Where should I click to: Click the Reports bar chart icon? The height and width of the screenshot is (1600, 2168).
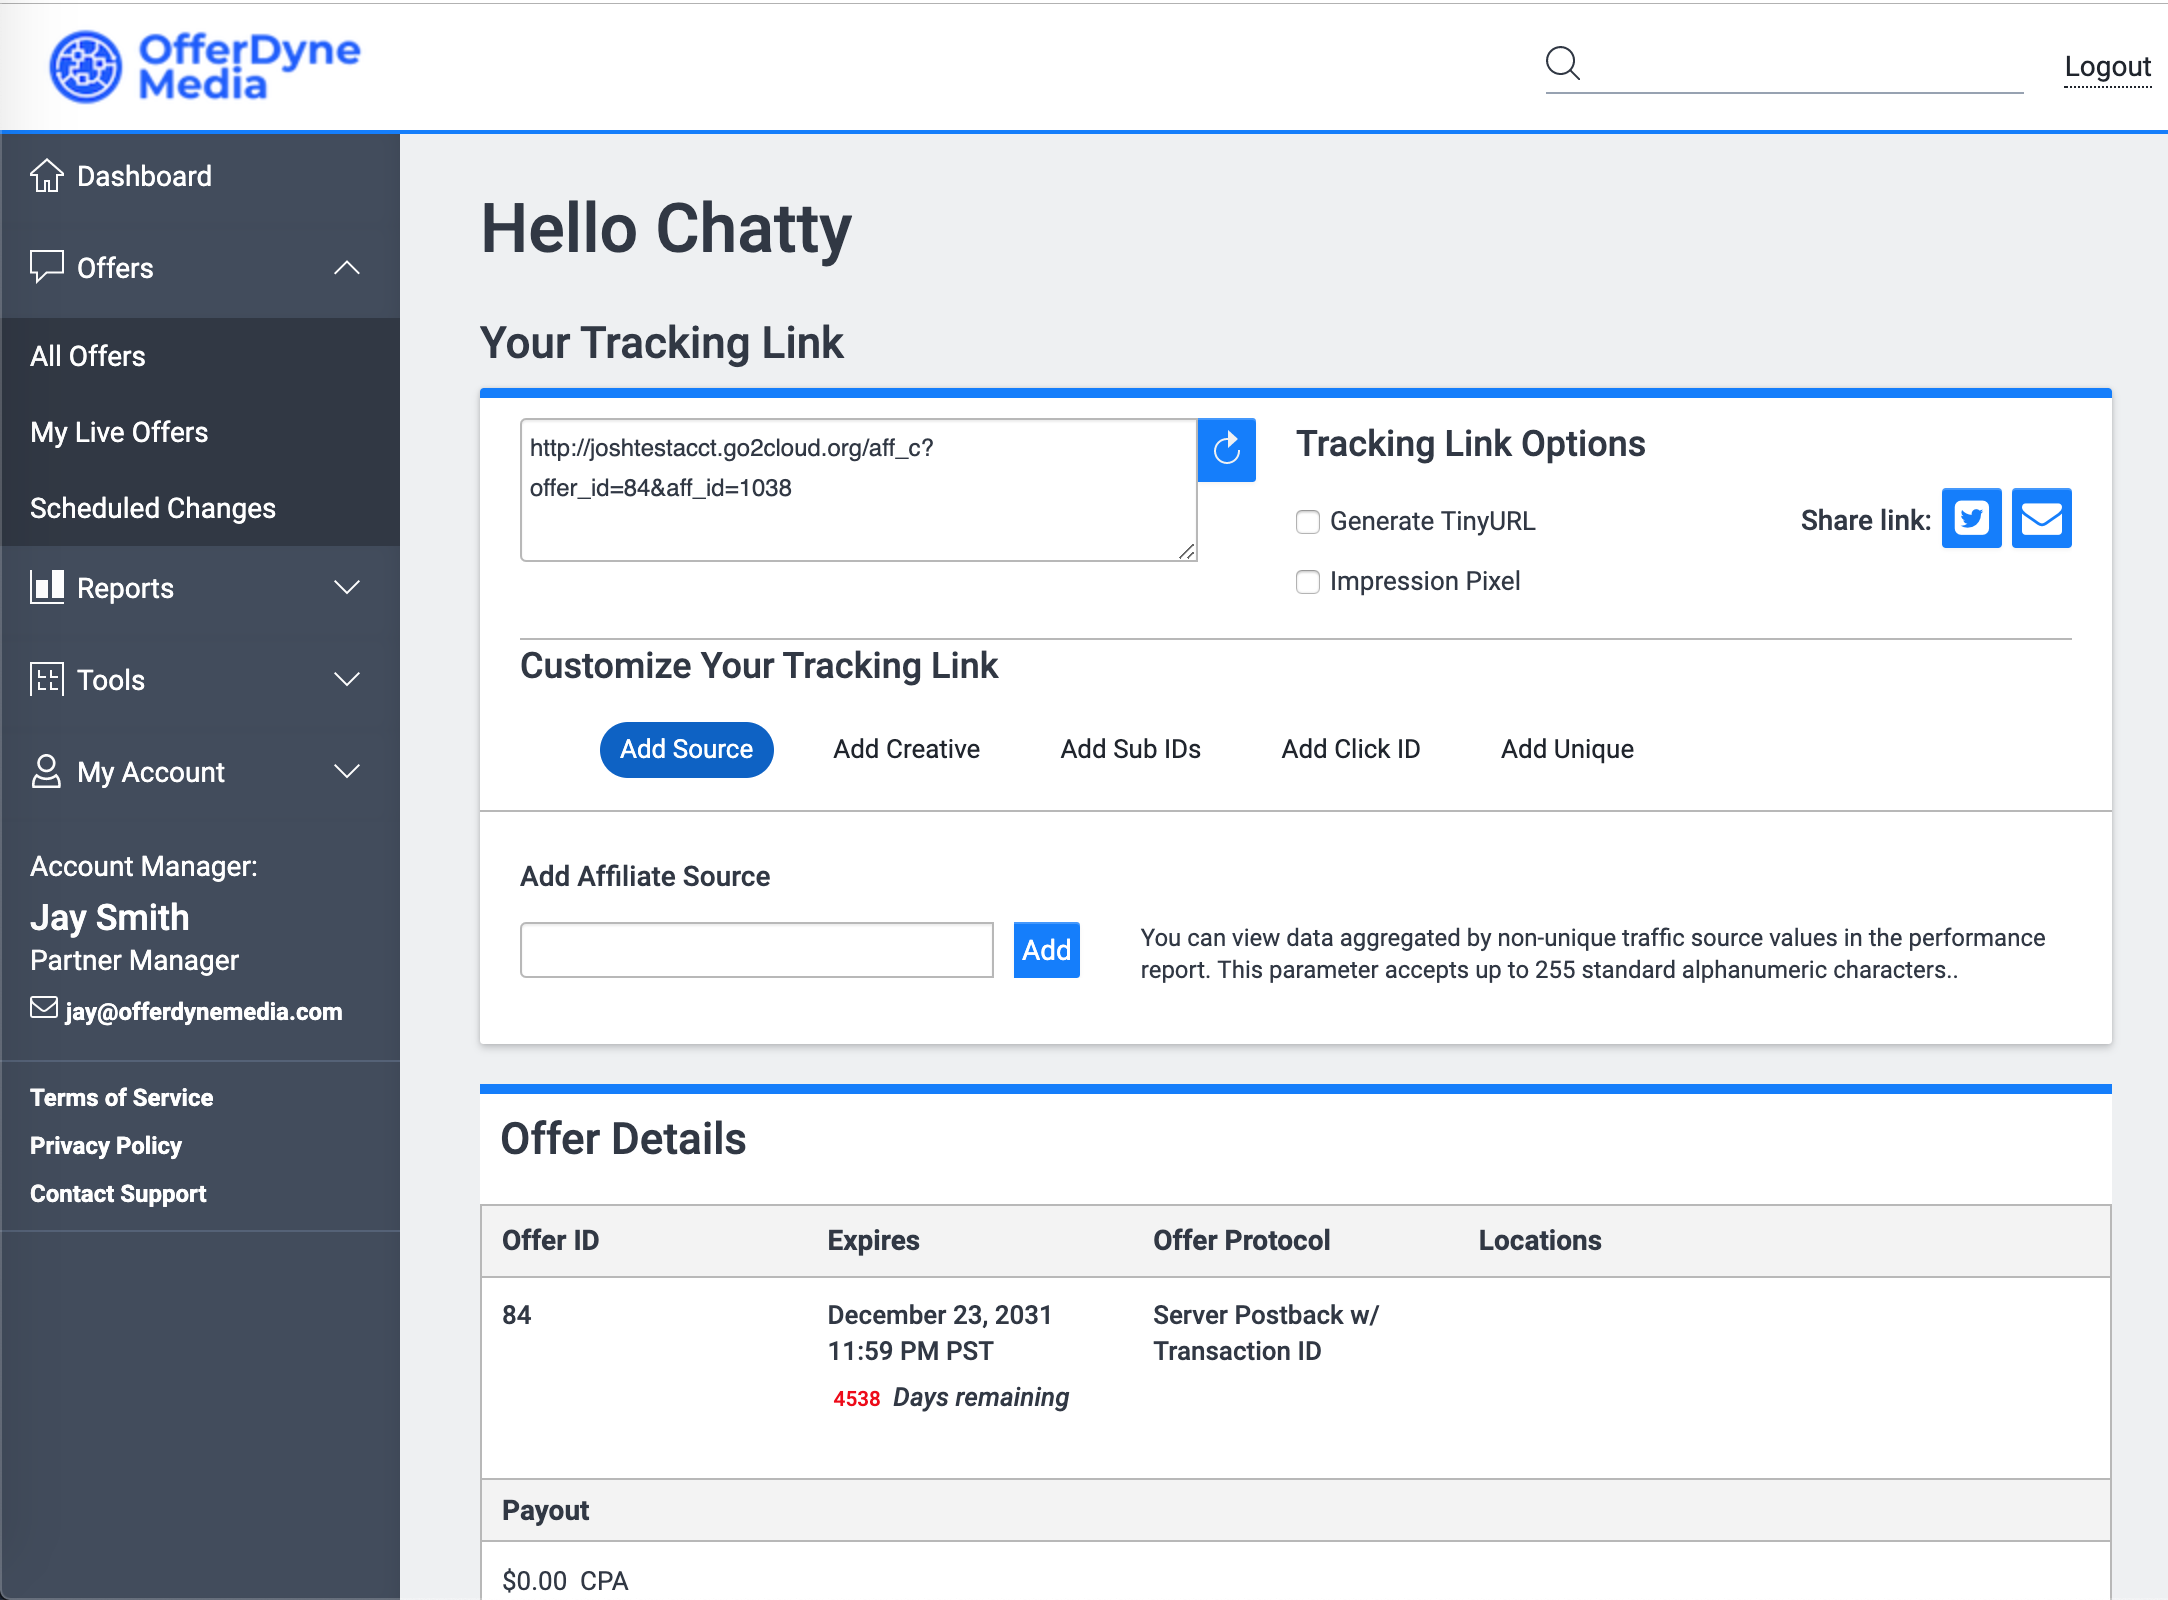(x=46, y=587)
